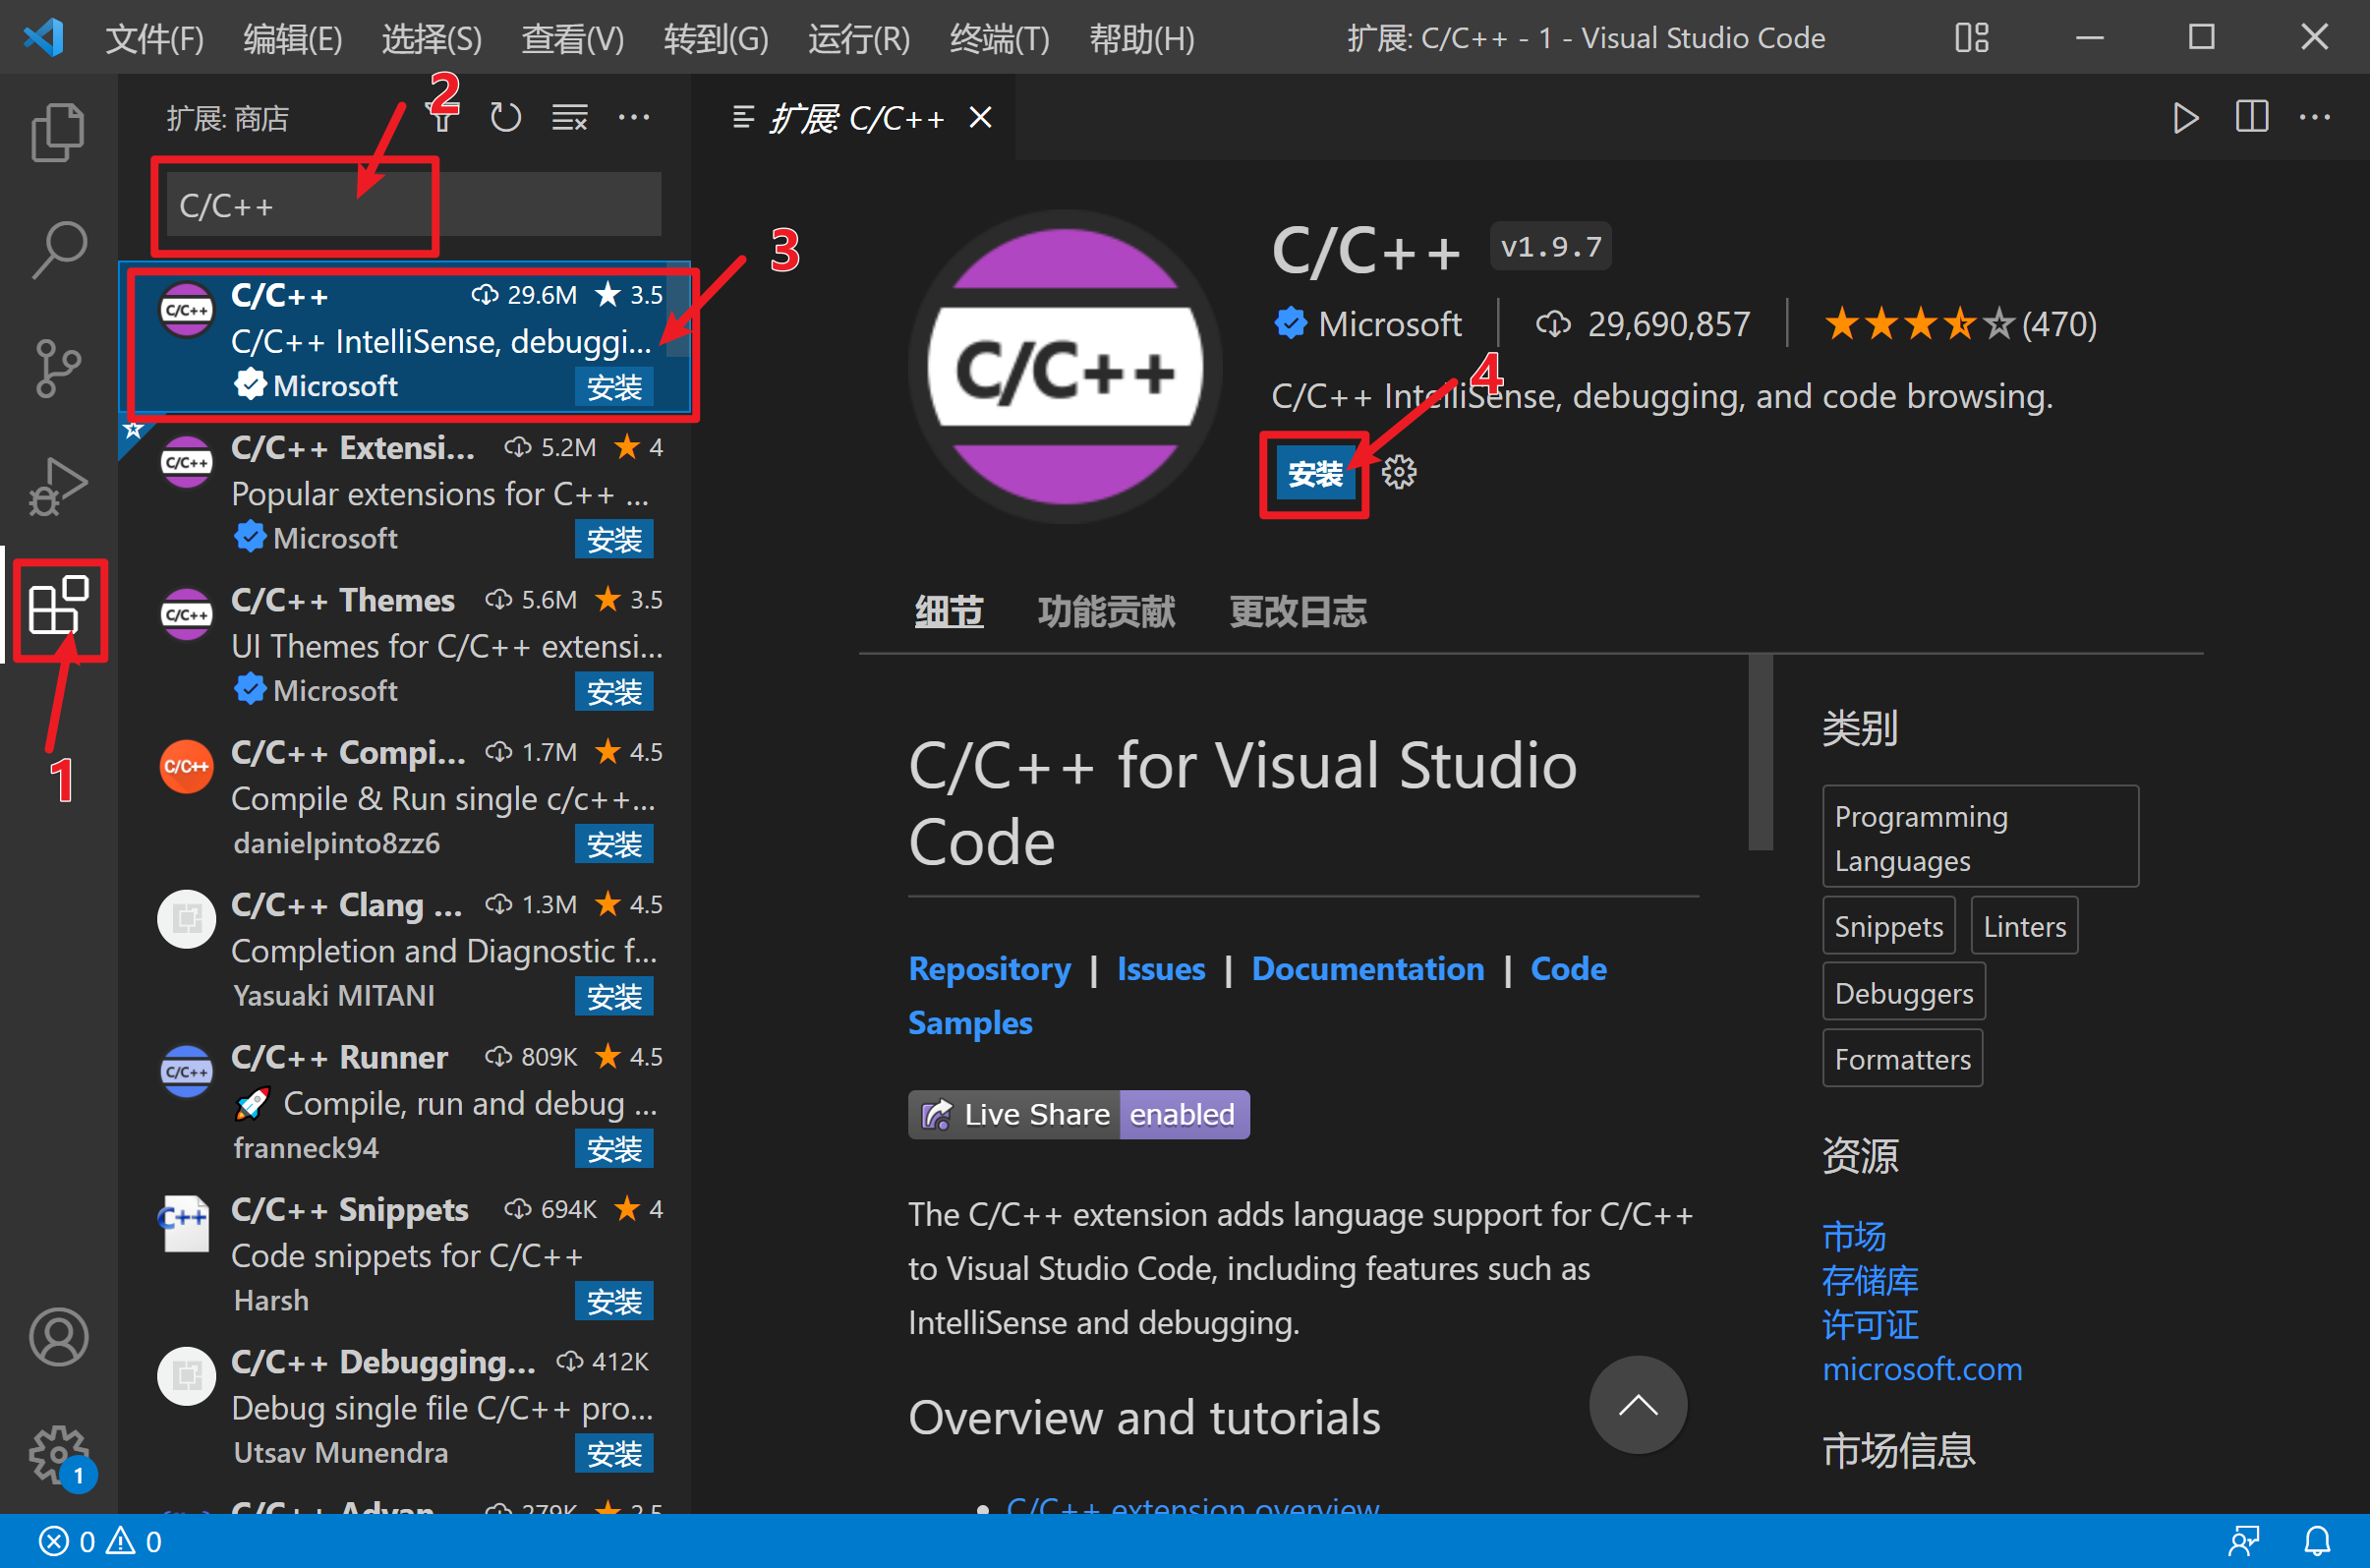The image size is (2370, 1568).
Task: Toggle the layout customization control in title bar
Action: click(1971, 38)
